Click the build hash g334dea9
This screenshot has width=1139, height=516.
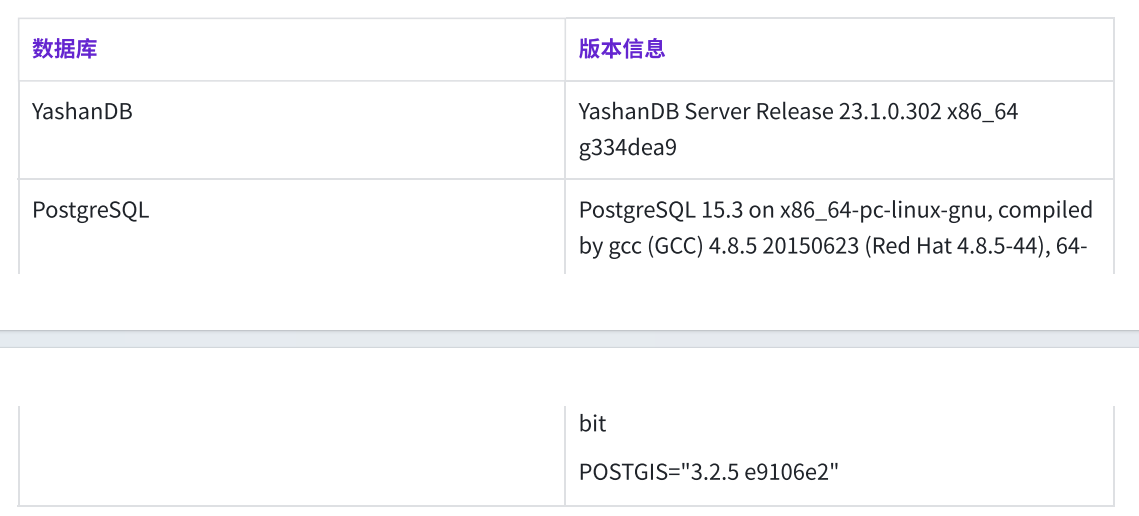(x=628, y=148)
